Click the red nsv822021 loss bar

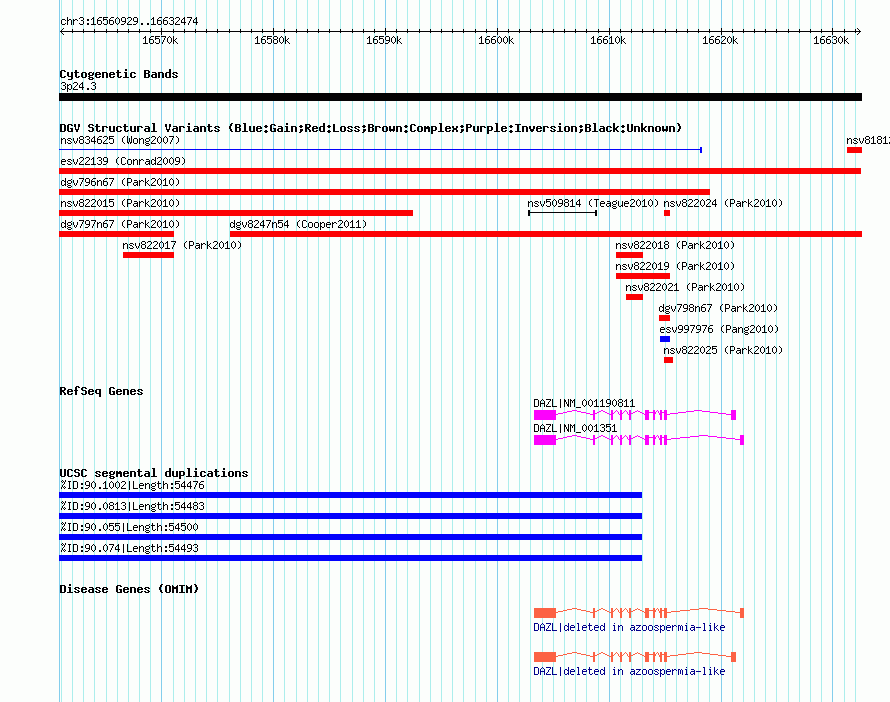tap(635, 297)
